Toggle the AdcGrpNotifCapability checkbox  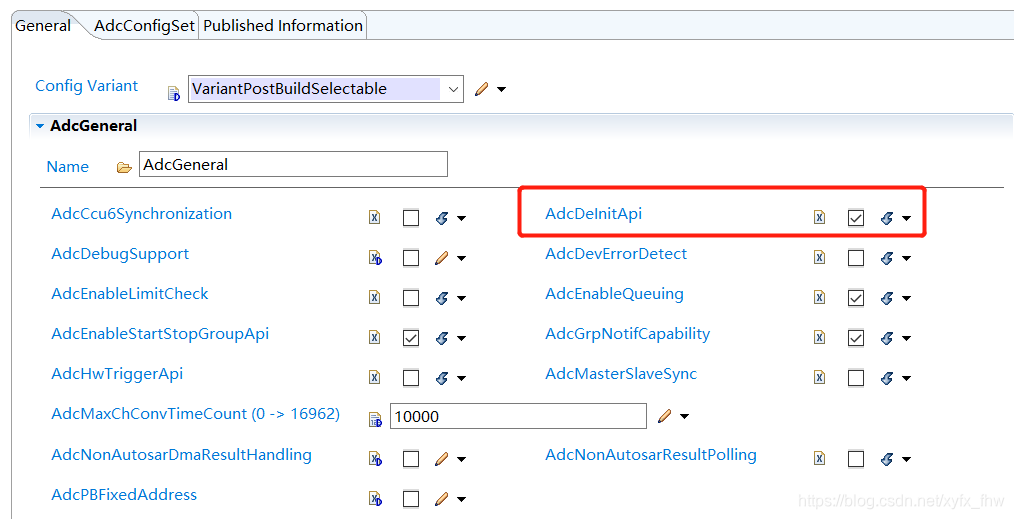pyautogui.click(x=856, y=338)
